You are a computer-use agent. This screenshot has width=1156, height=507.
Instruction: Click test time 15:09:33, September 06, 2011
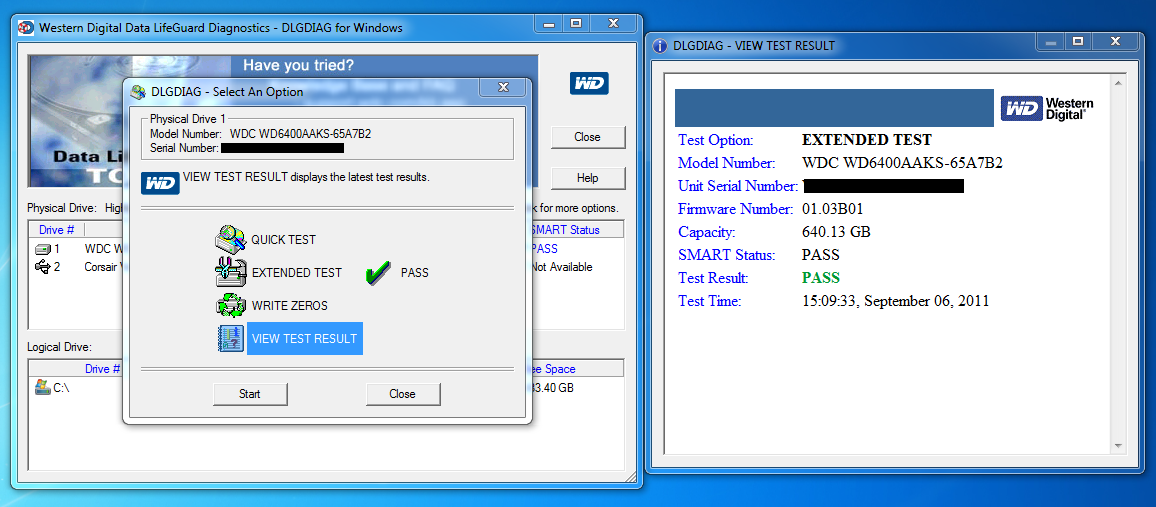pos(895,301)
